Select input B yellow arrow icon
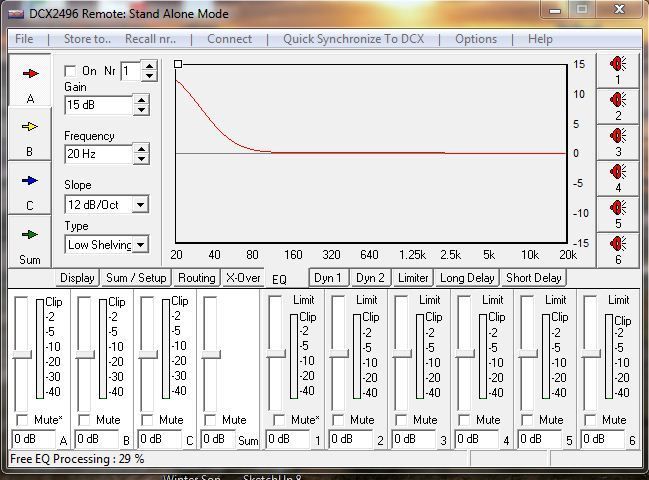Screen dimensions: 649x480 30,127
